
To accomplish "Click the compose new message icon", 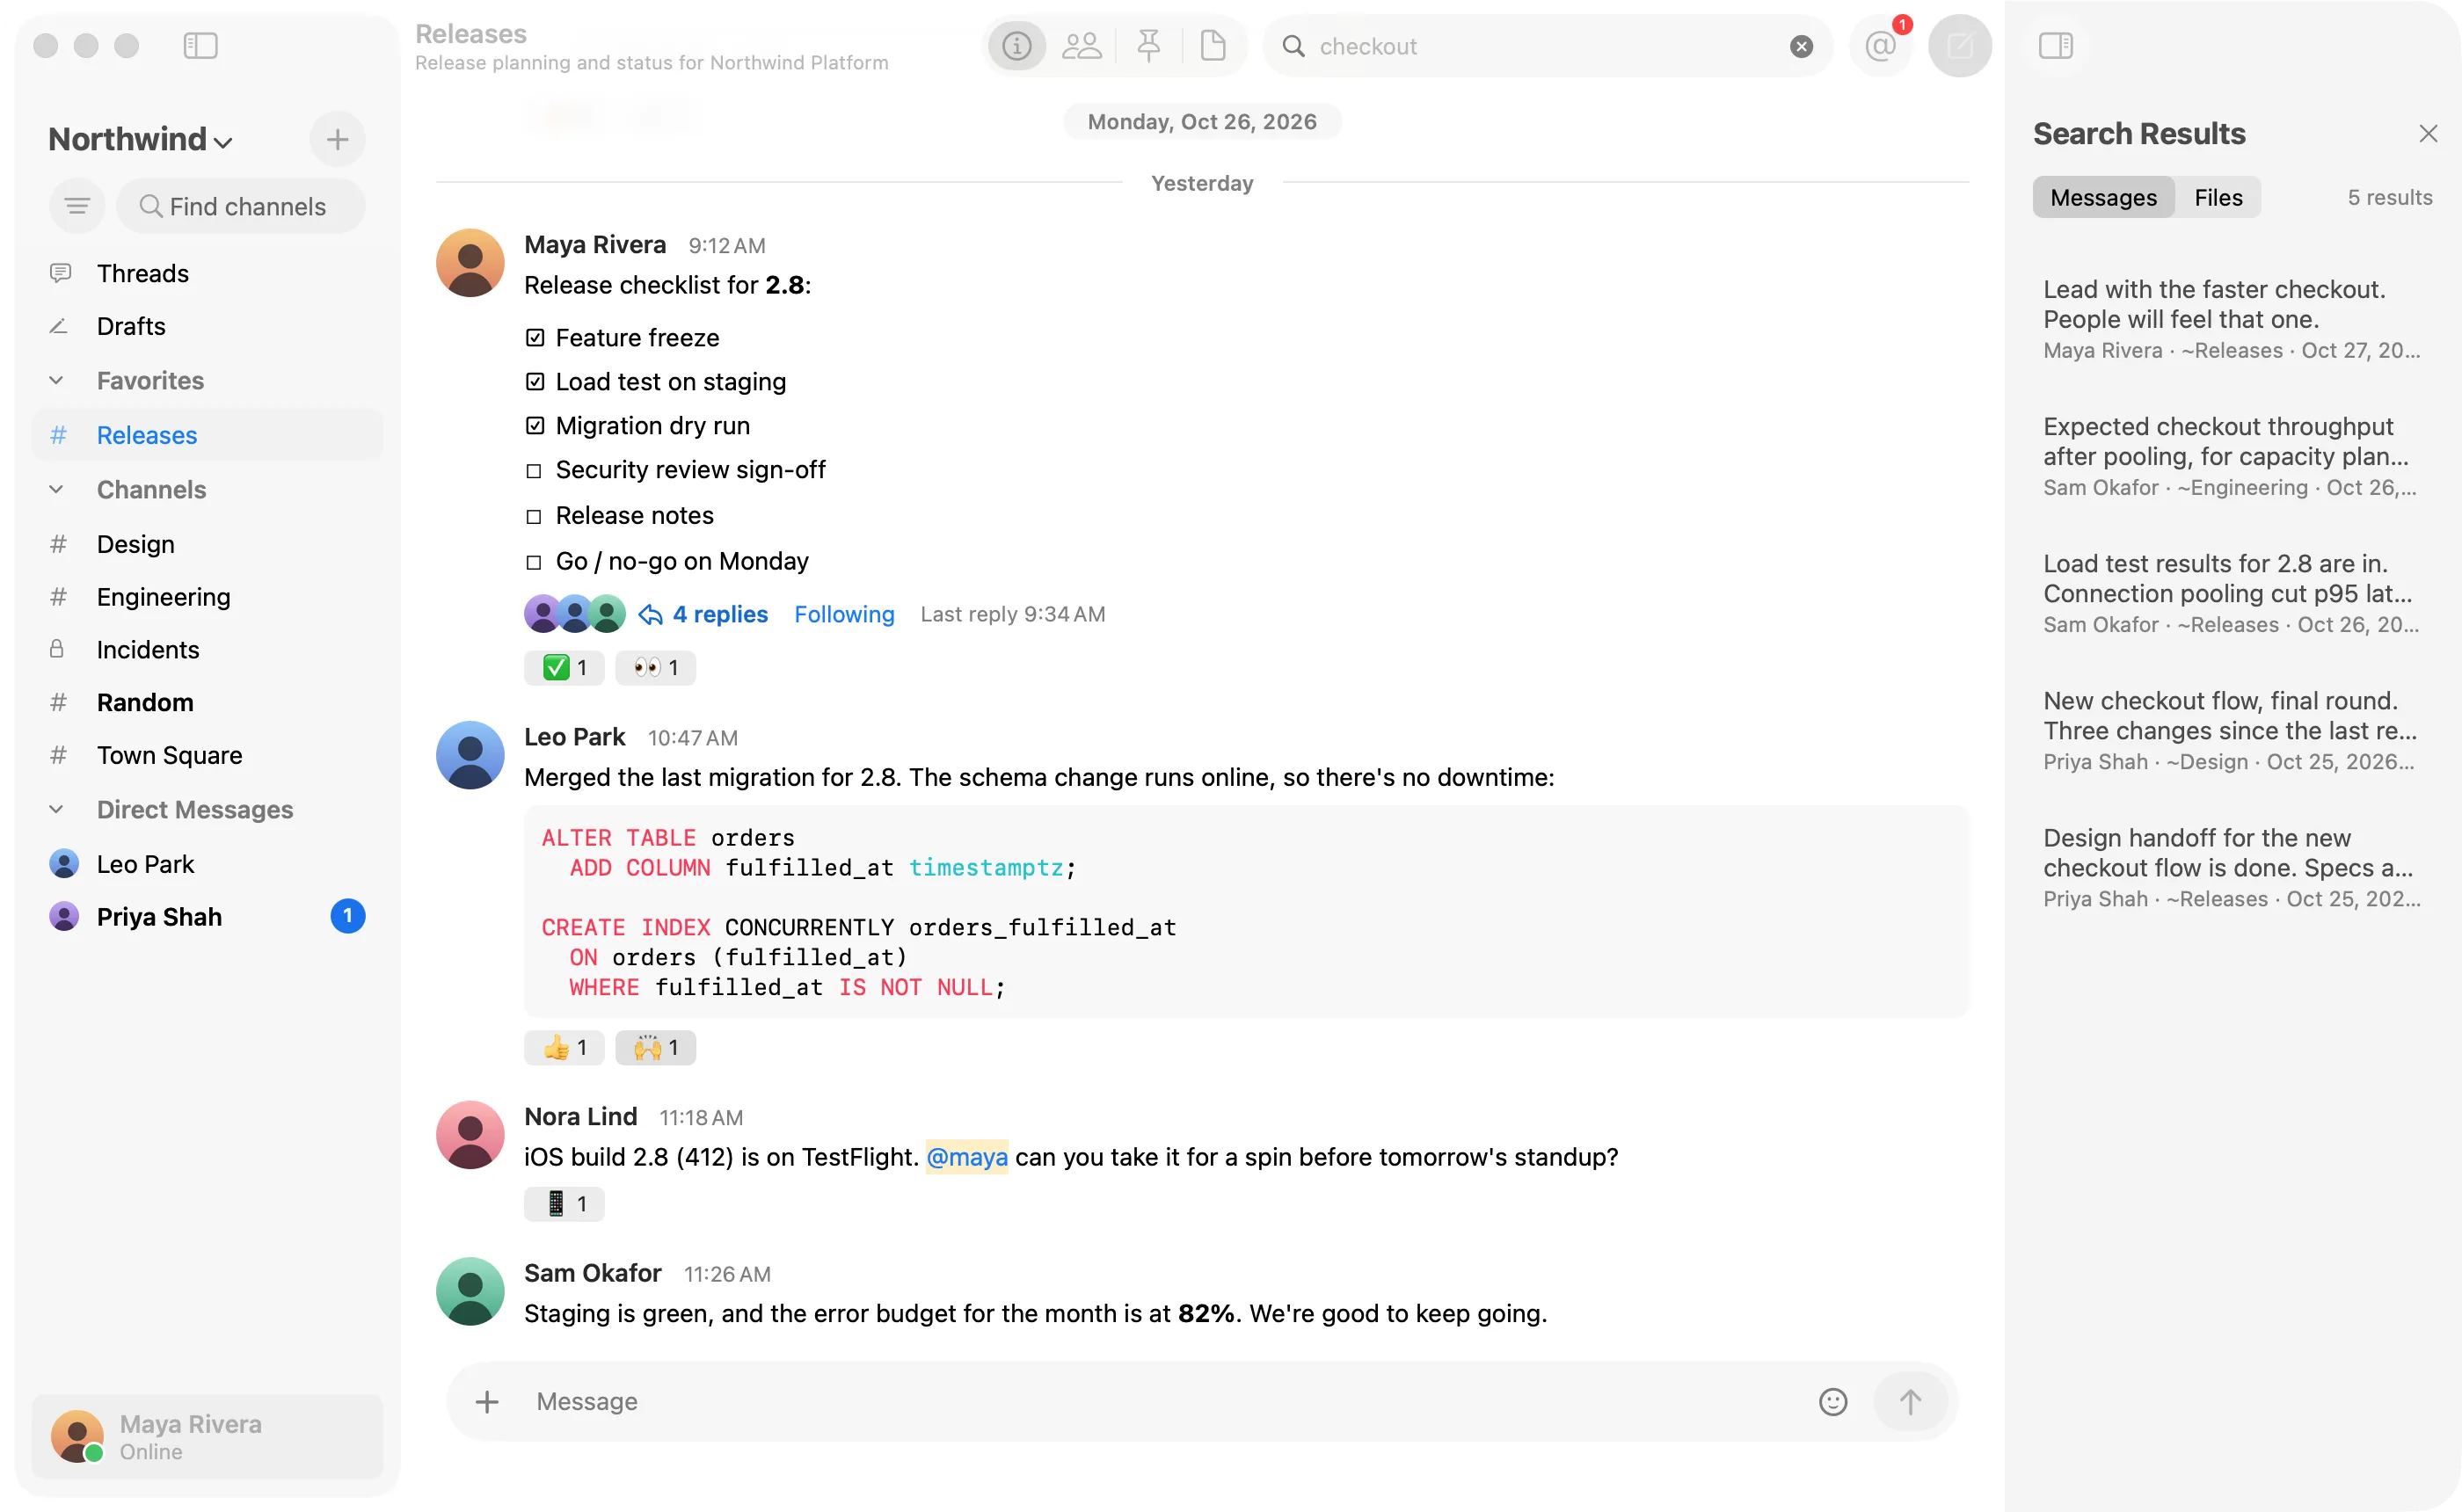I will click(1960, 46).
